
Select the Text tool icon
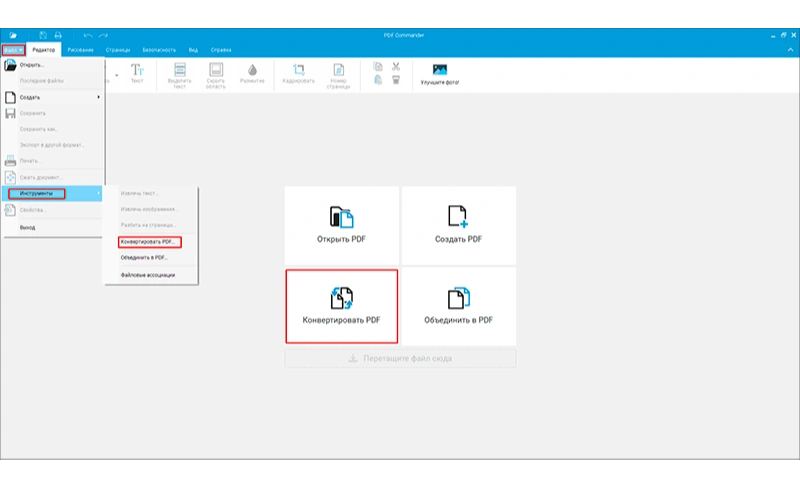coord(137,69)
